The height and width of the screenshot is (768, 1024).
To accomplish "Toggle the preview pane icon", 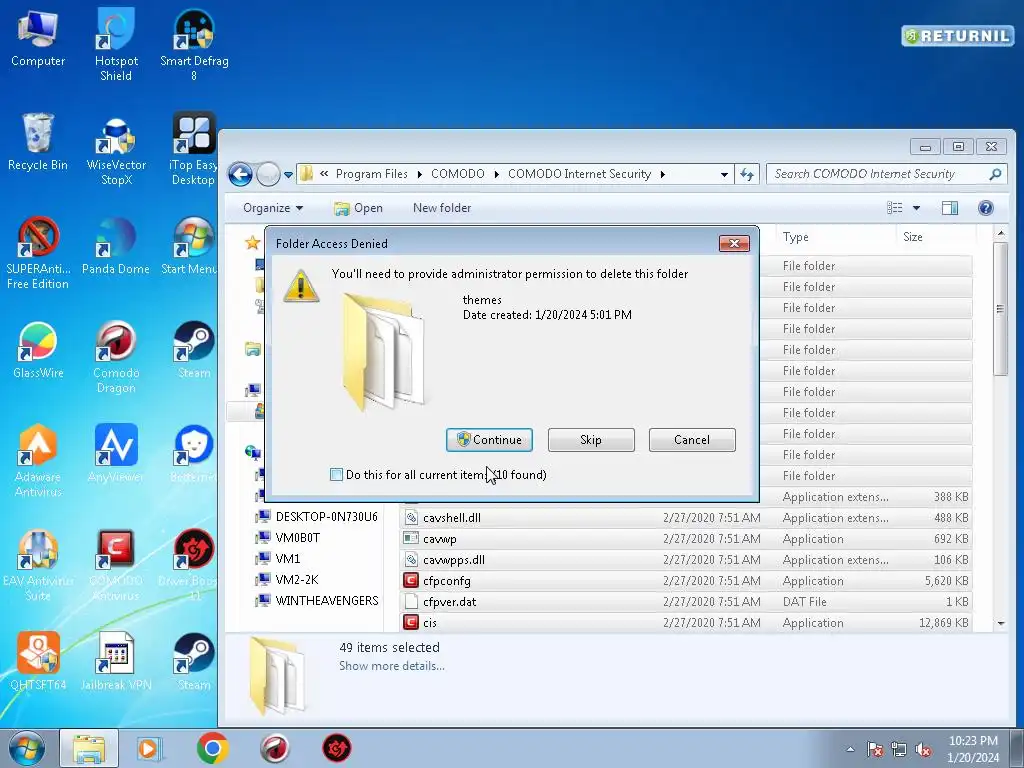I will (x=950, y=208).
